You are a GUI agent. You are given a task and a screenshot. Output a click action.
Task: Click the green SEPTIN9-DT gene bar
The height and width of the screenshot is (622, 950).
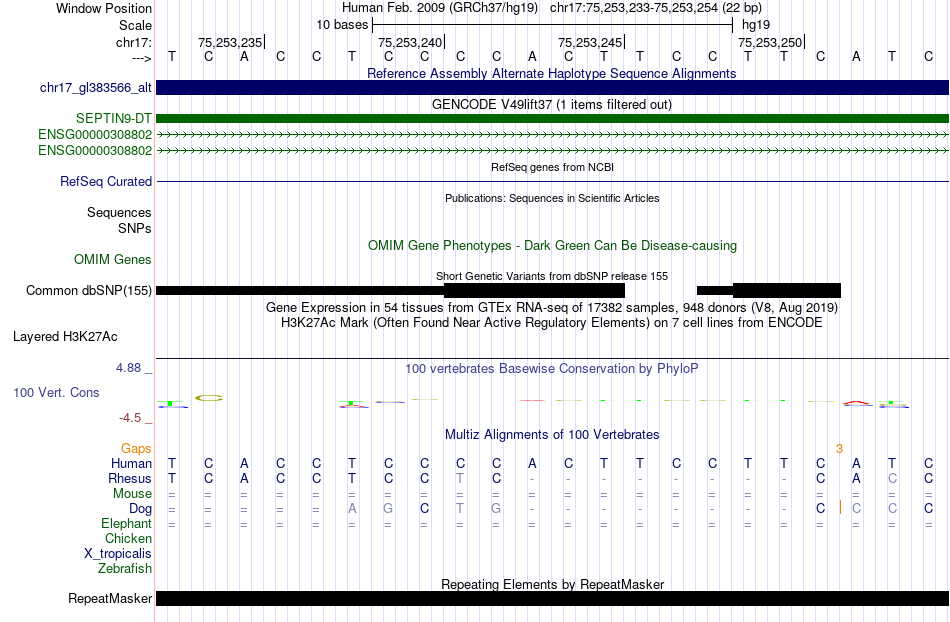(x=552, y=118)
